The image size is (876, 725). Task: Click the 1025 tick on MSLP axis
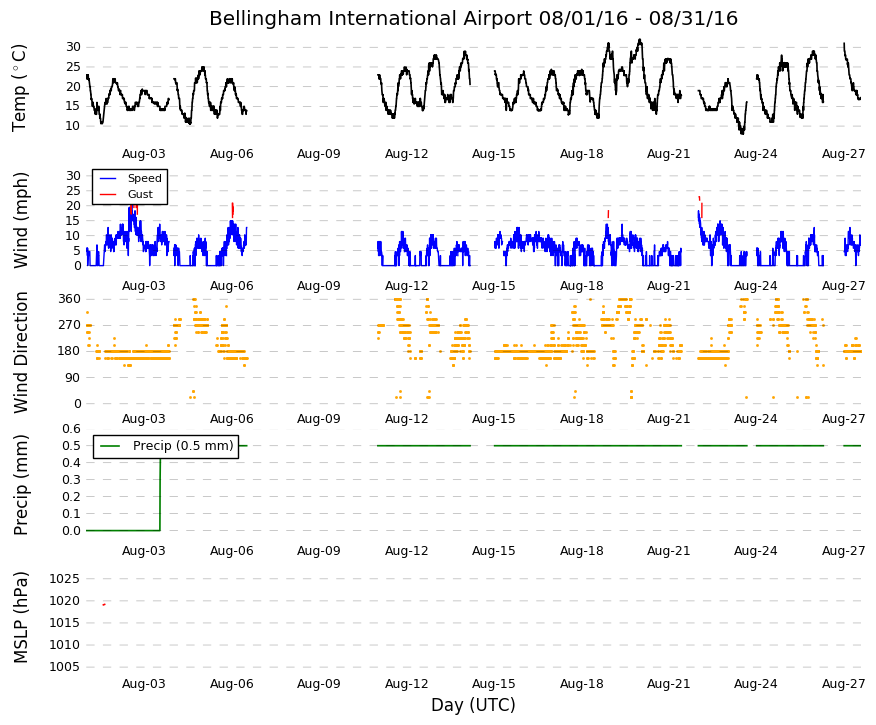(x=64, y=579)
